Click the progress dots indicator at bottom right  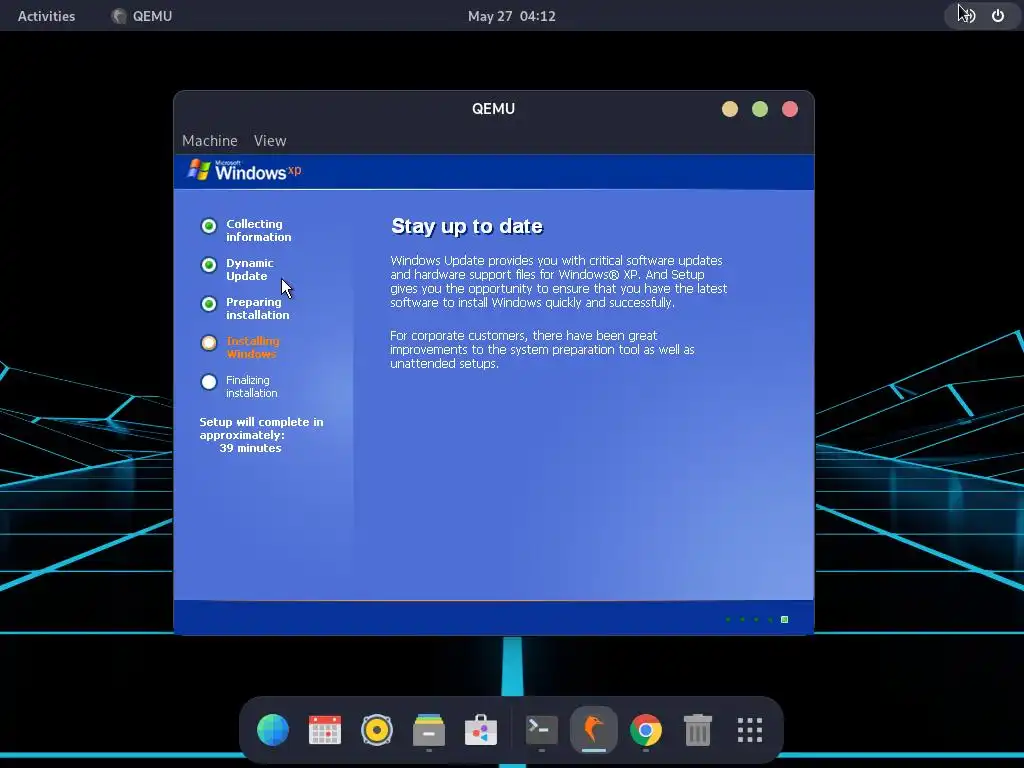click(x=758, y=619)
